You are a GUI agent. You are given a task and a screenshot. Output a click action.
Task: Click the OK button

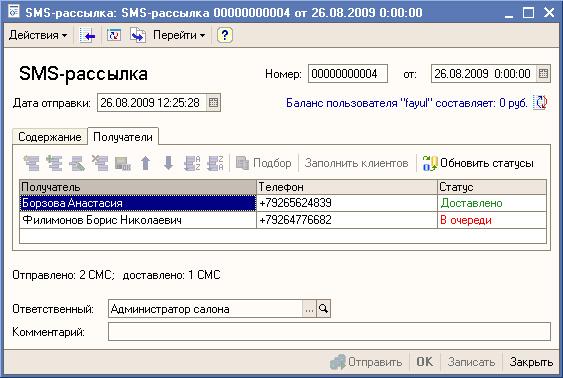pyautogui.click(x=425, y=362)
